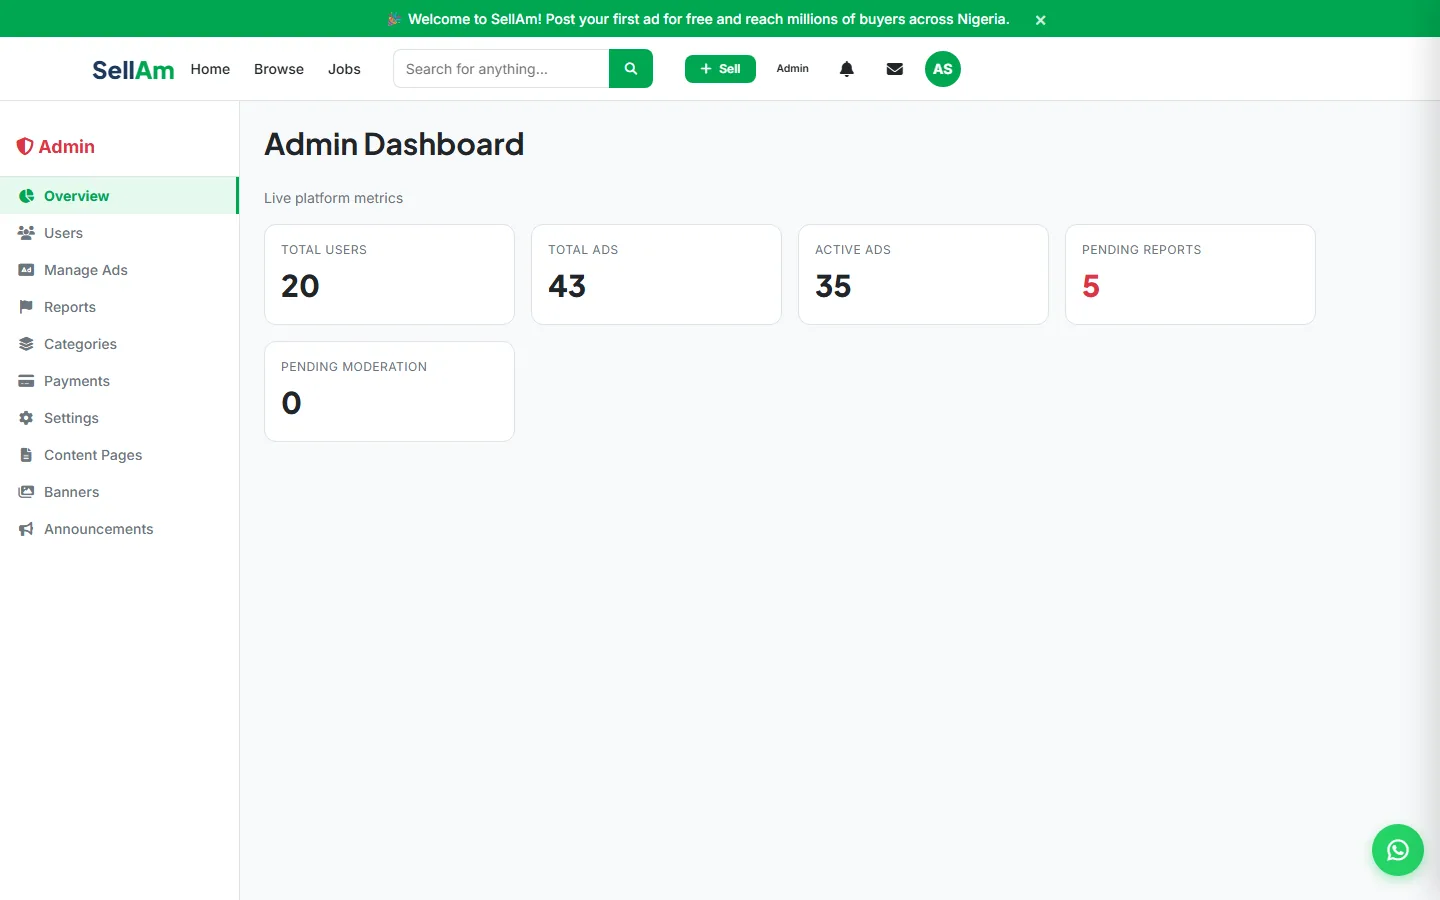Click the Pending Reports card
This screenshot has width=1440, height=900.
1190,274
